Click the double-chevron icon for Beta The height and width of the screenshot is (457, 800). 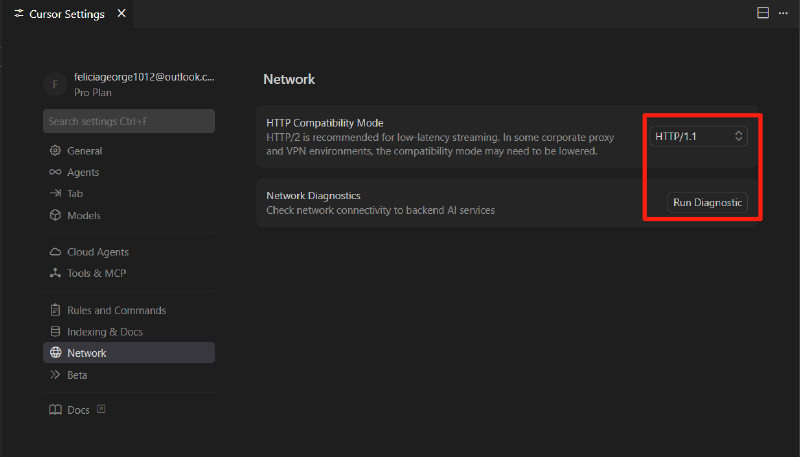point(55,375)
